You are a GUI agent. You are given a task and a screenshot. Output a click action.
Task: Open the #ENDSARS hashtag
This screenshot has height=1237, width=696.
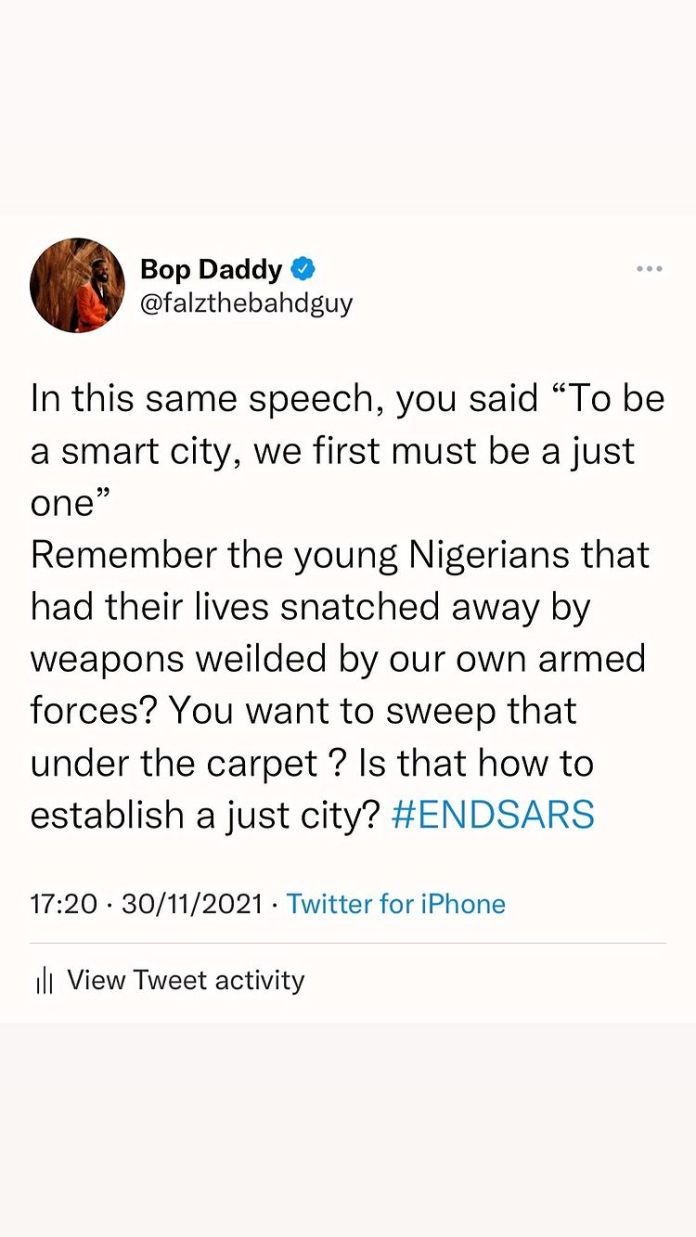coord(493,815)
